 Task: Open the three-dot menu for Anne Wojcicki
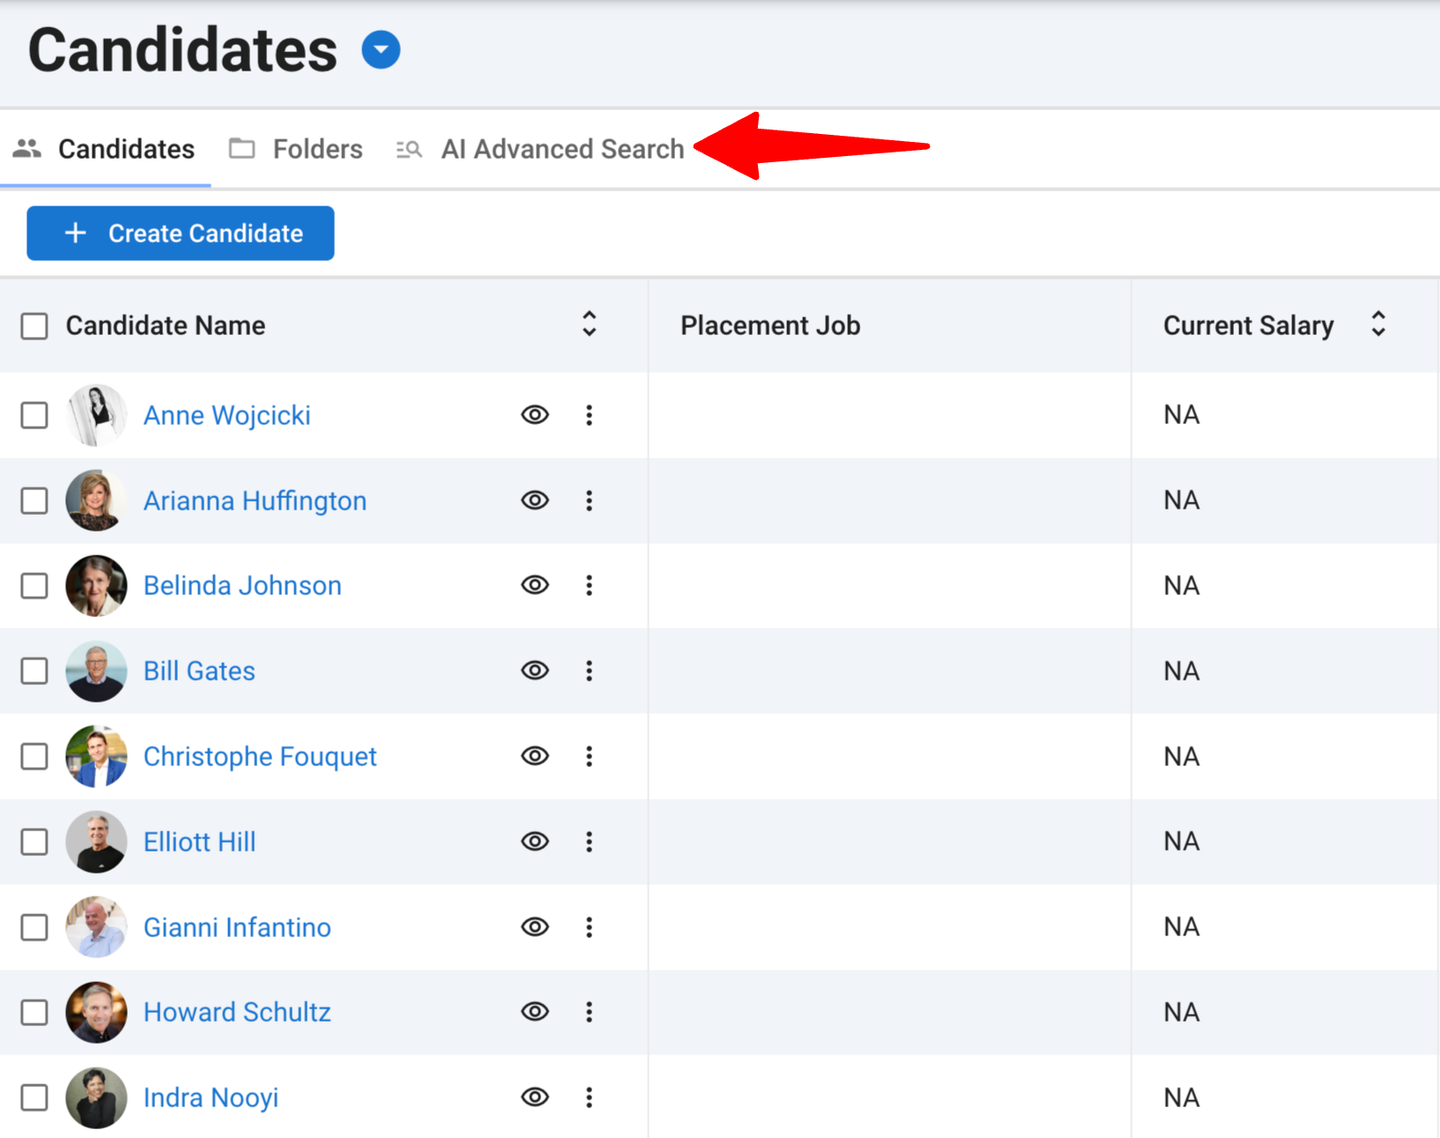(589, 415)
